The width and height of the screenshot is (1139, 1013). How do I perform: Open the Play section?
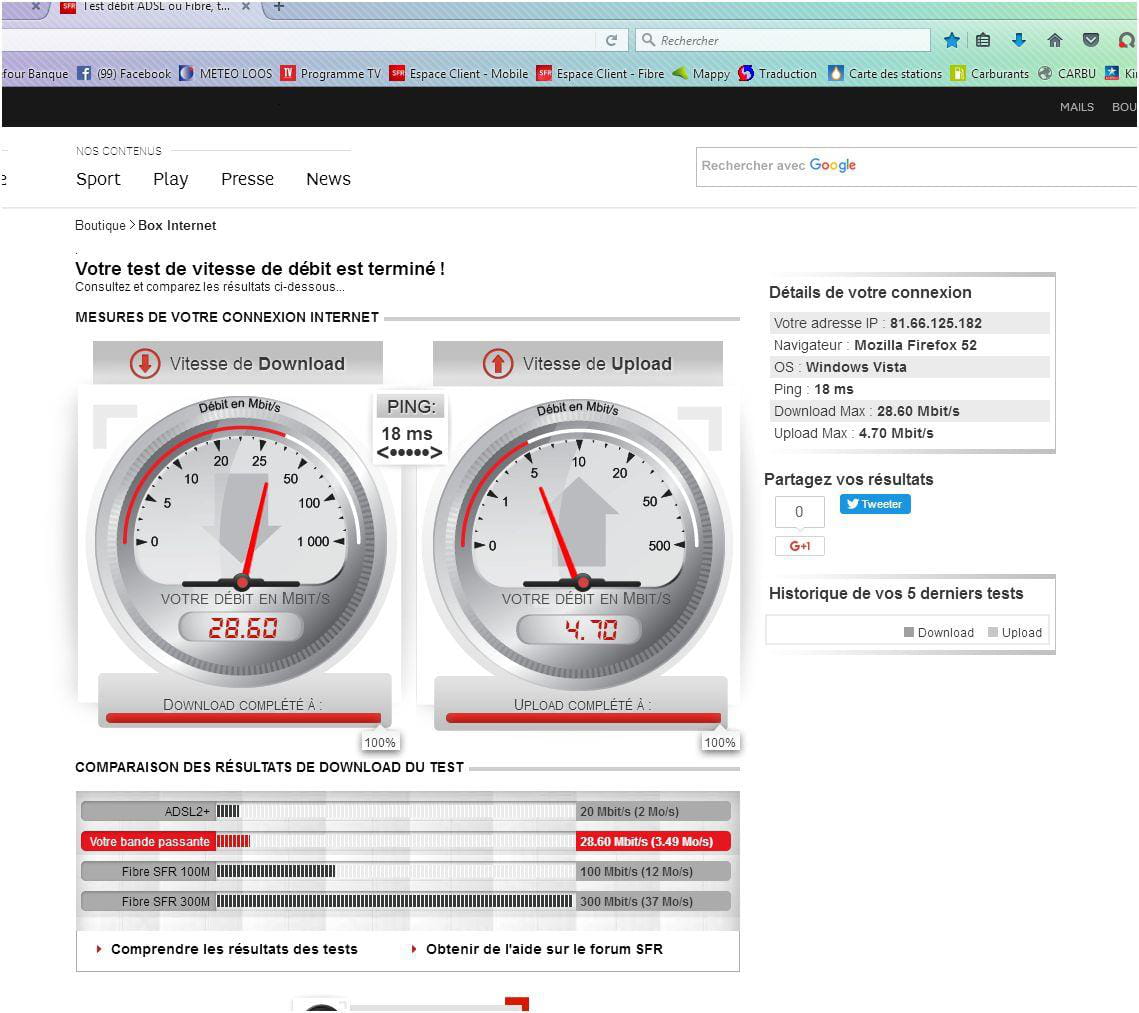point(171,179)
